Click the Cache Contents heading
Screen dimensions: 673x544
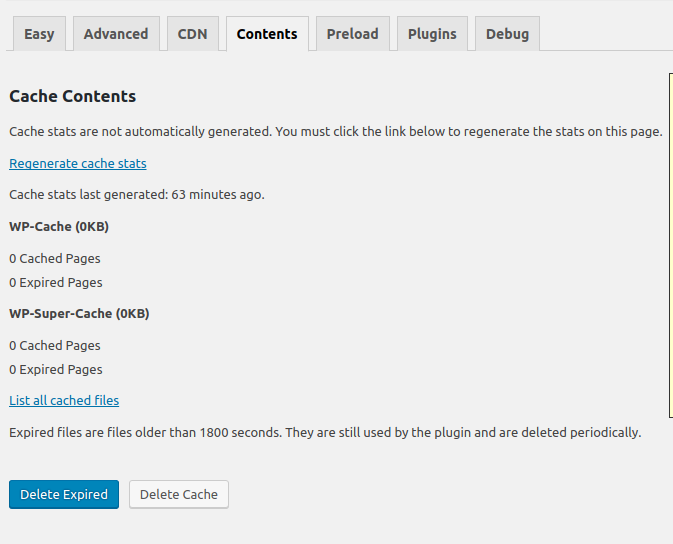(73, 96)
